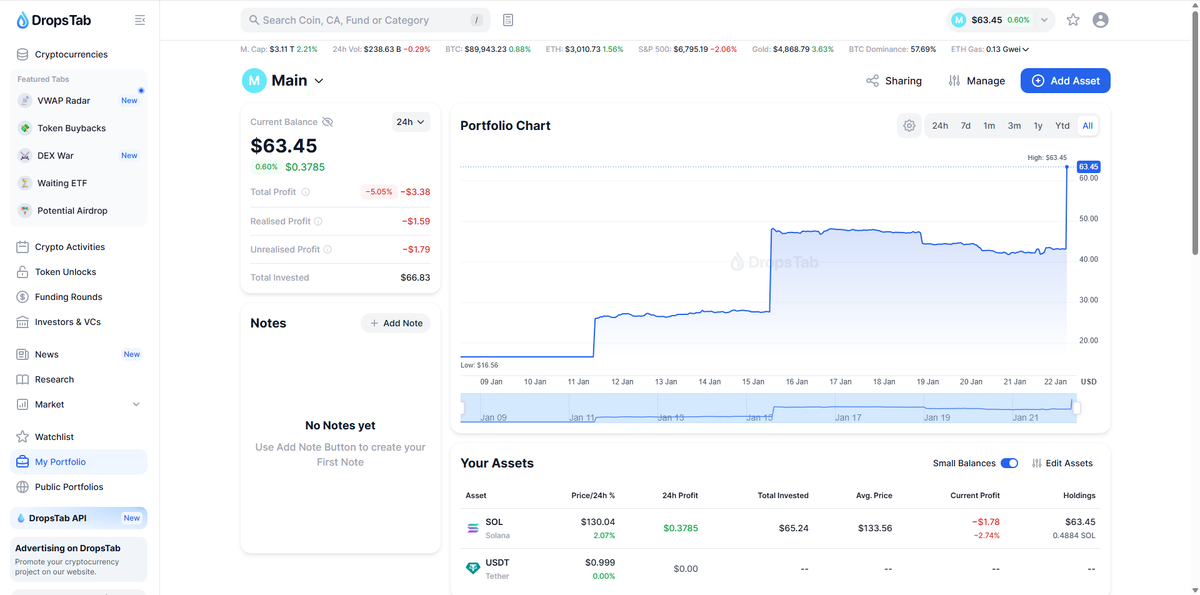The image size is (1200, 595).
Task: Select 7d chart range
Action: pos(966,126)
